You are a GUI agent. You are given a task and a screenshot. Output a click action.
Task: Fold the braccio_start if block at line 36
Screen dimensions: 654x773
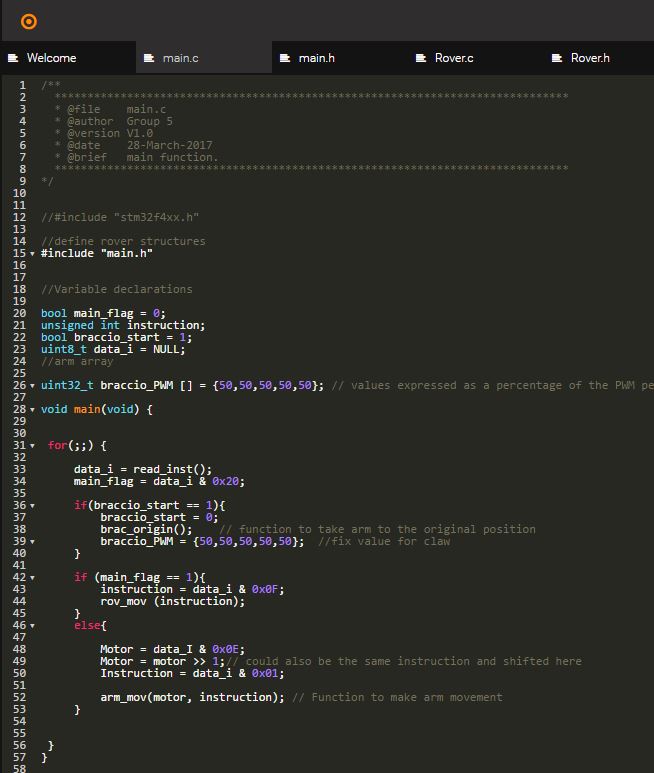tap(32, 506)
